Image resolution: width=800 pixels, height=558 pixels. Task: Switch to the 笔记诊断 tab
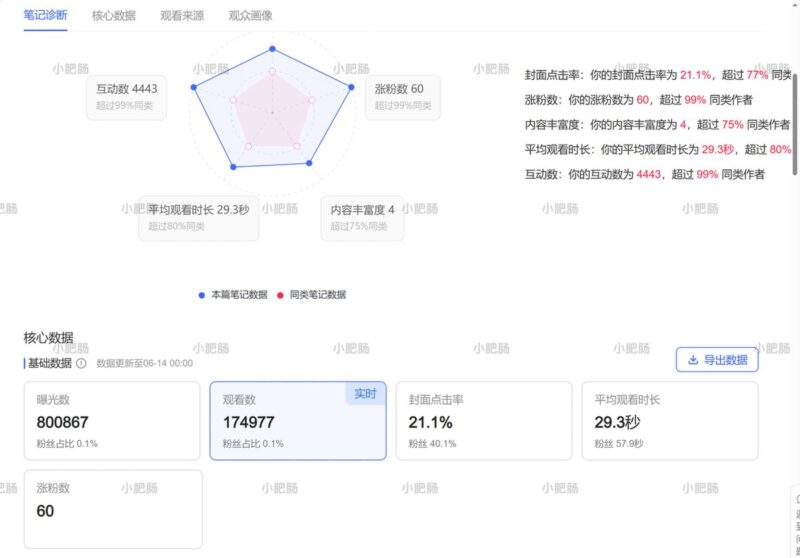[45, 15]
